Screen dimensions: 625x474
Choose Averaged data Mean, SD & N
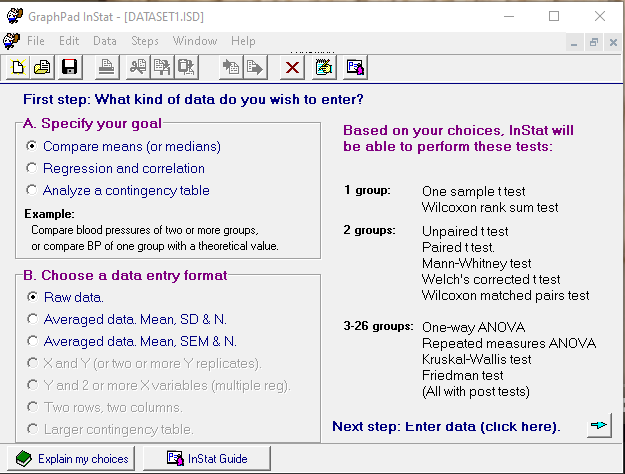[32, 319]
